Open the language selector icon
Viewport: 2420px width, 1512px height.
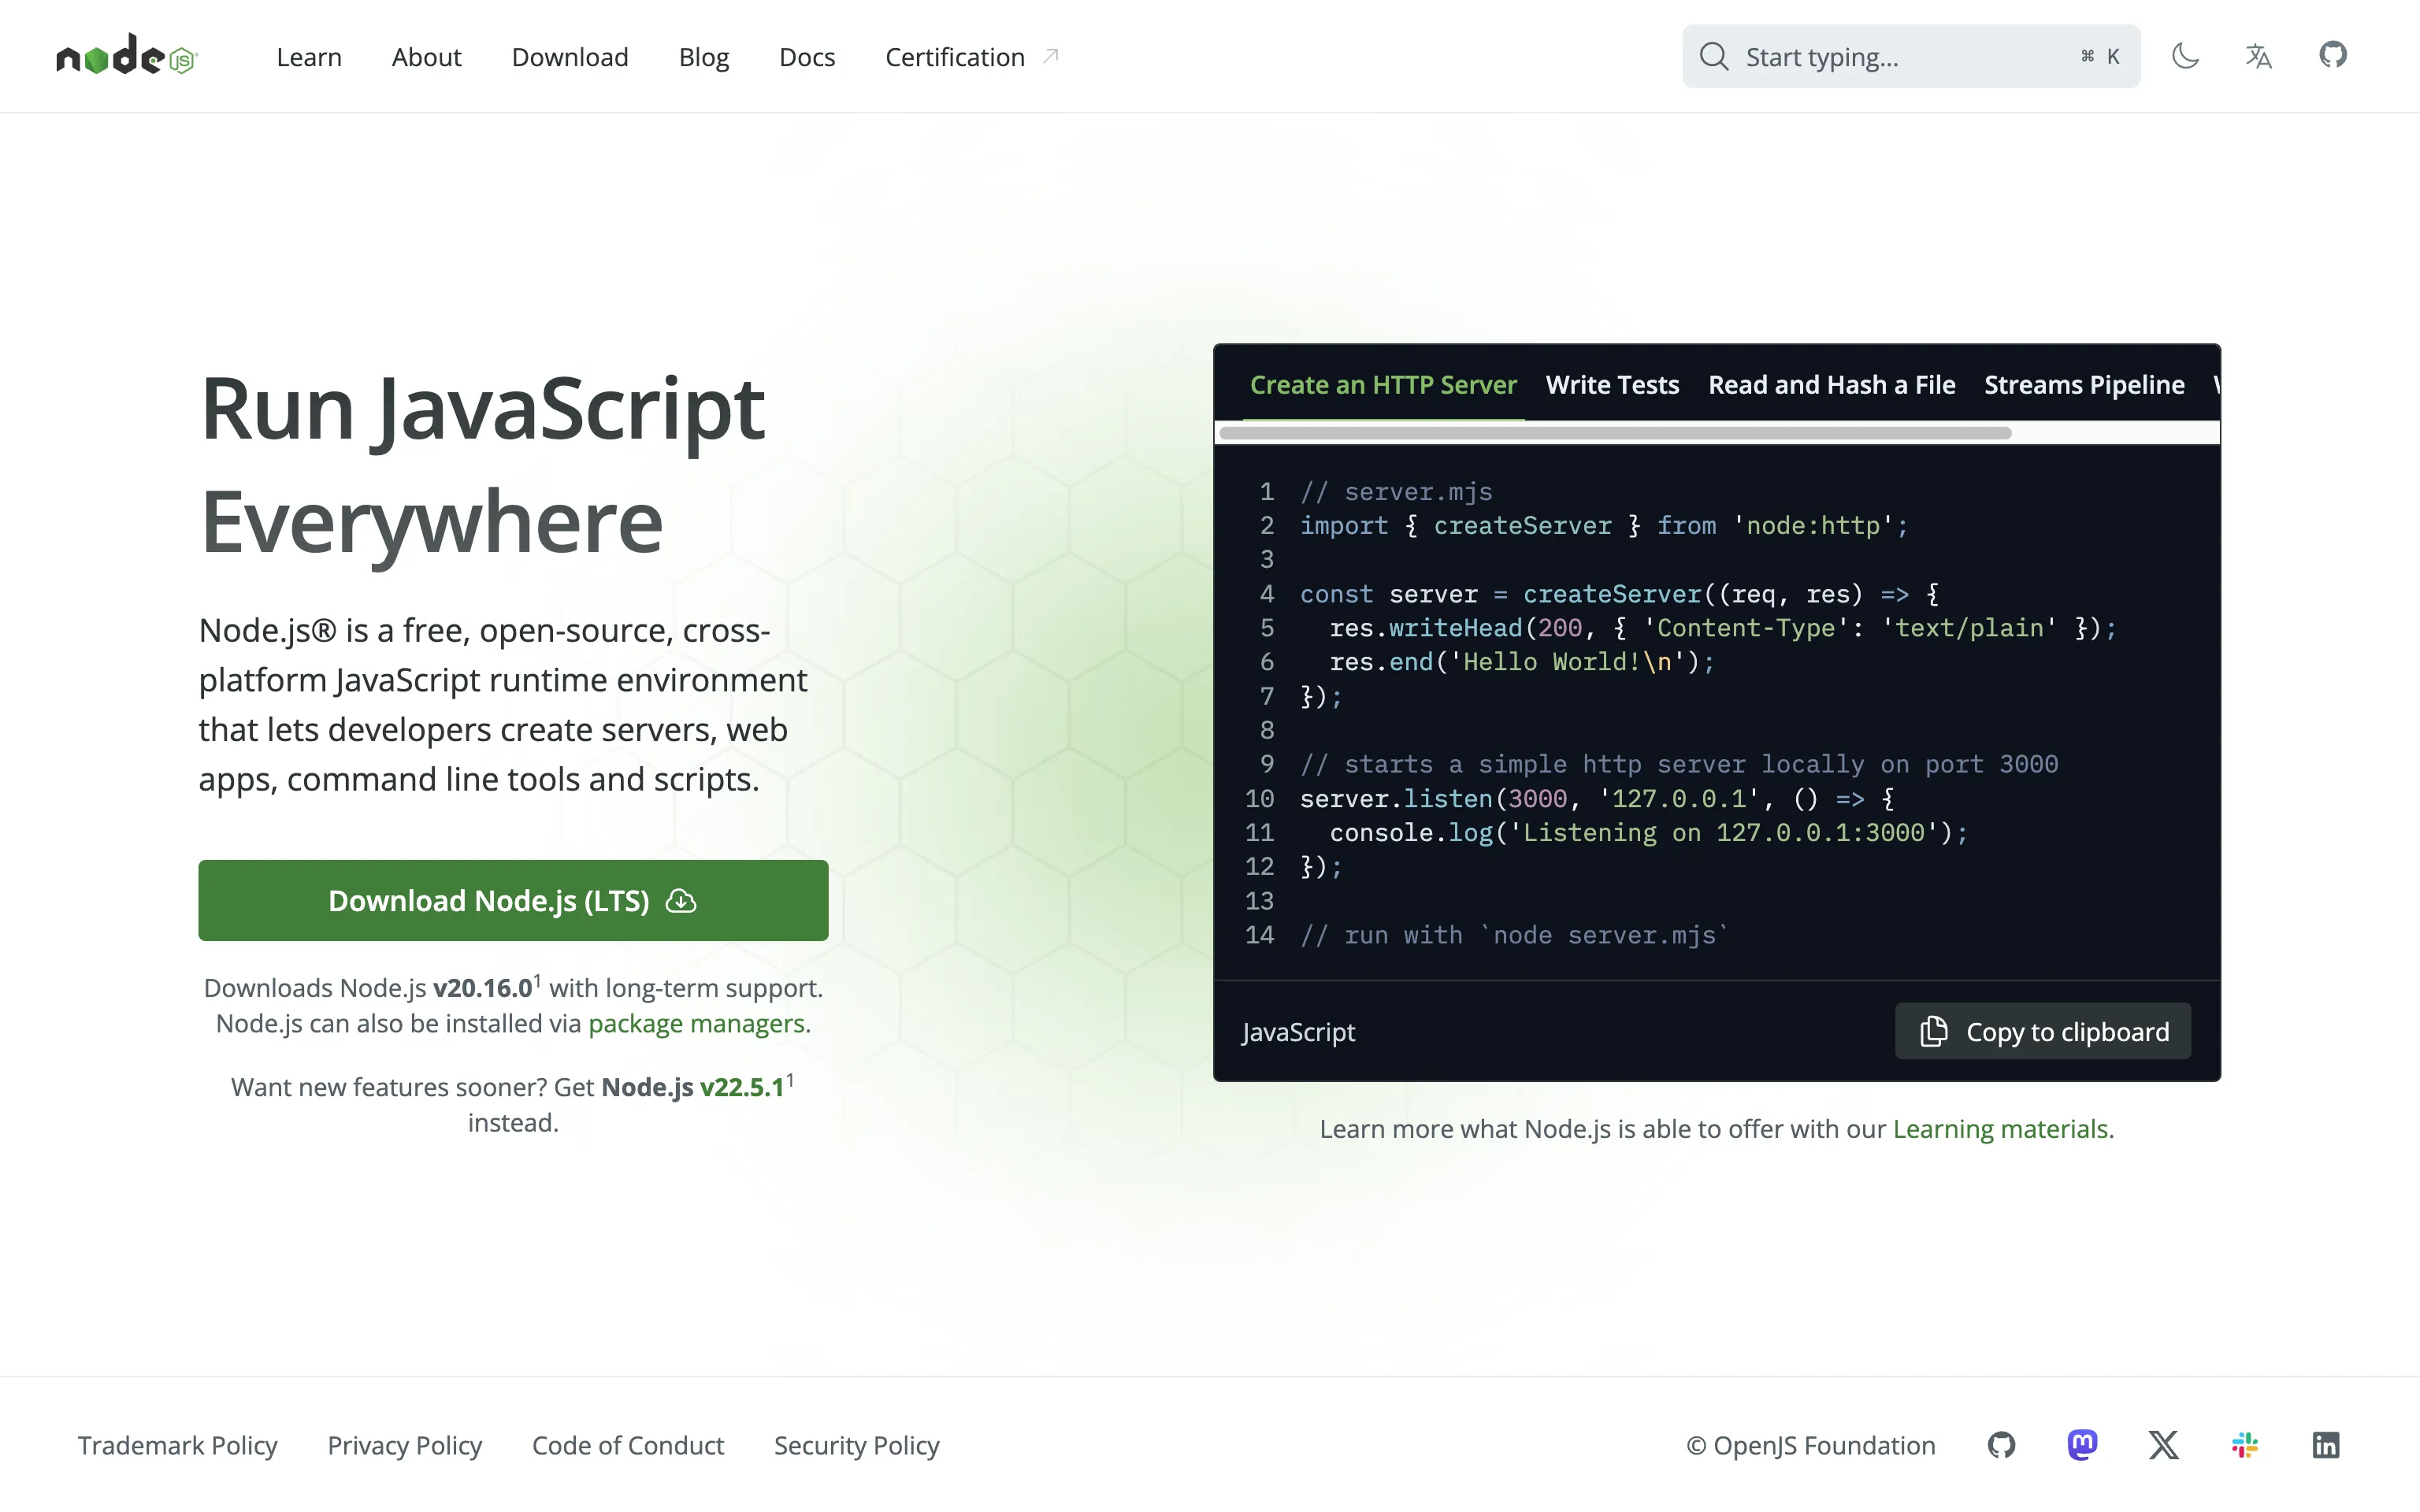[2258, 56]
